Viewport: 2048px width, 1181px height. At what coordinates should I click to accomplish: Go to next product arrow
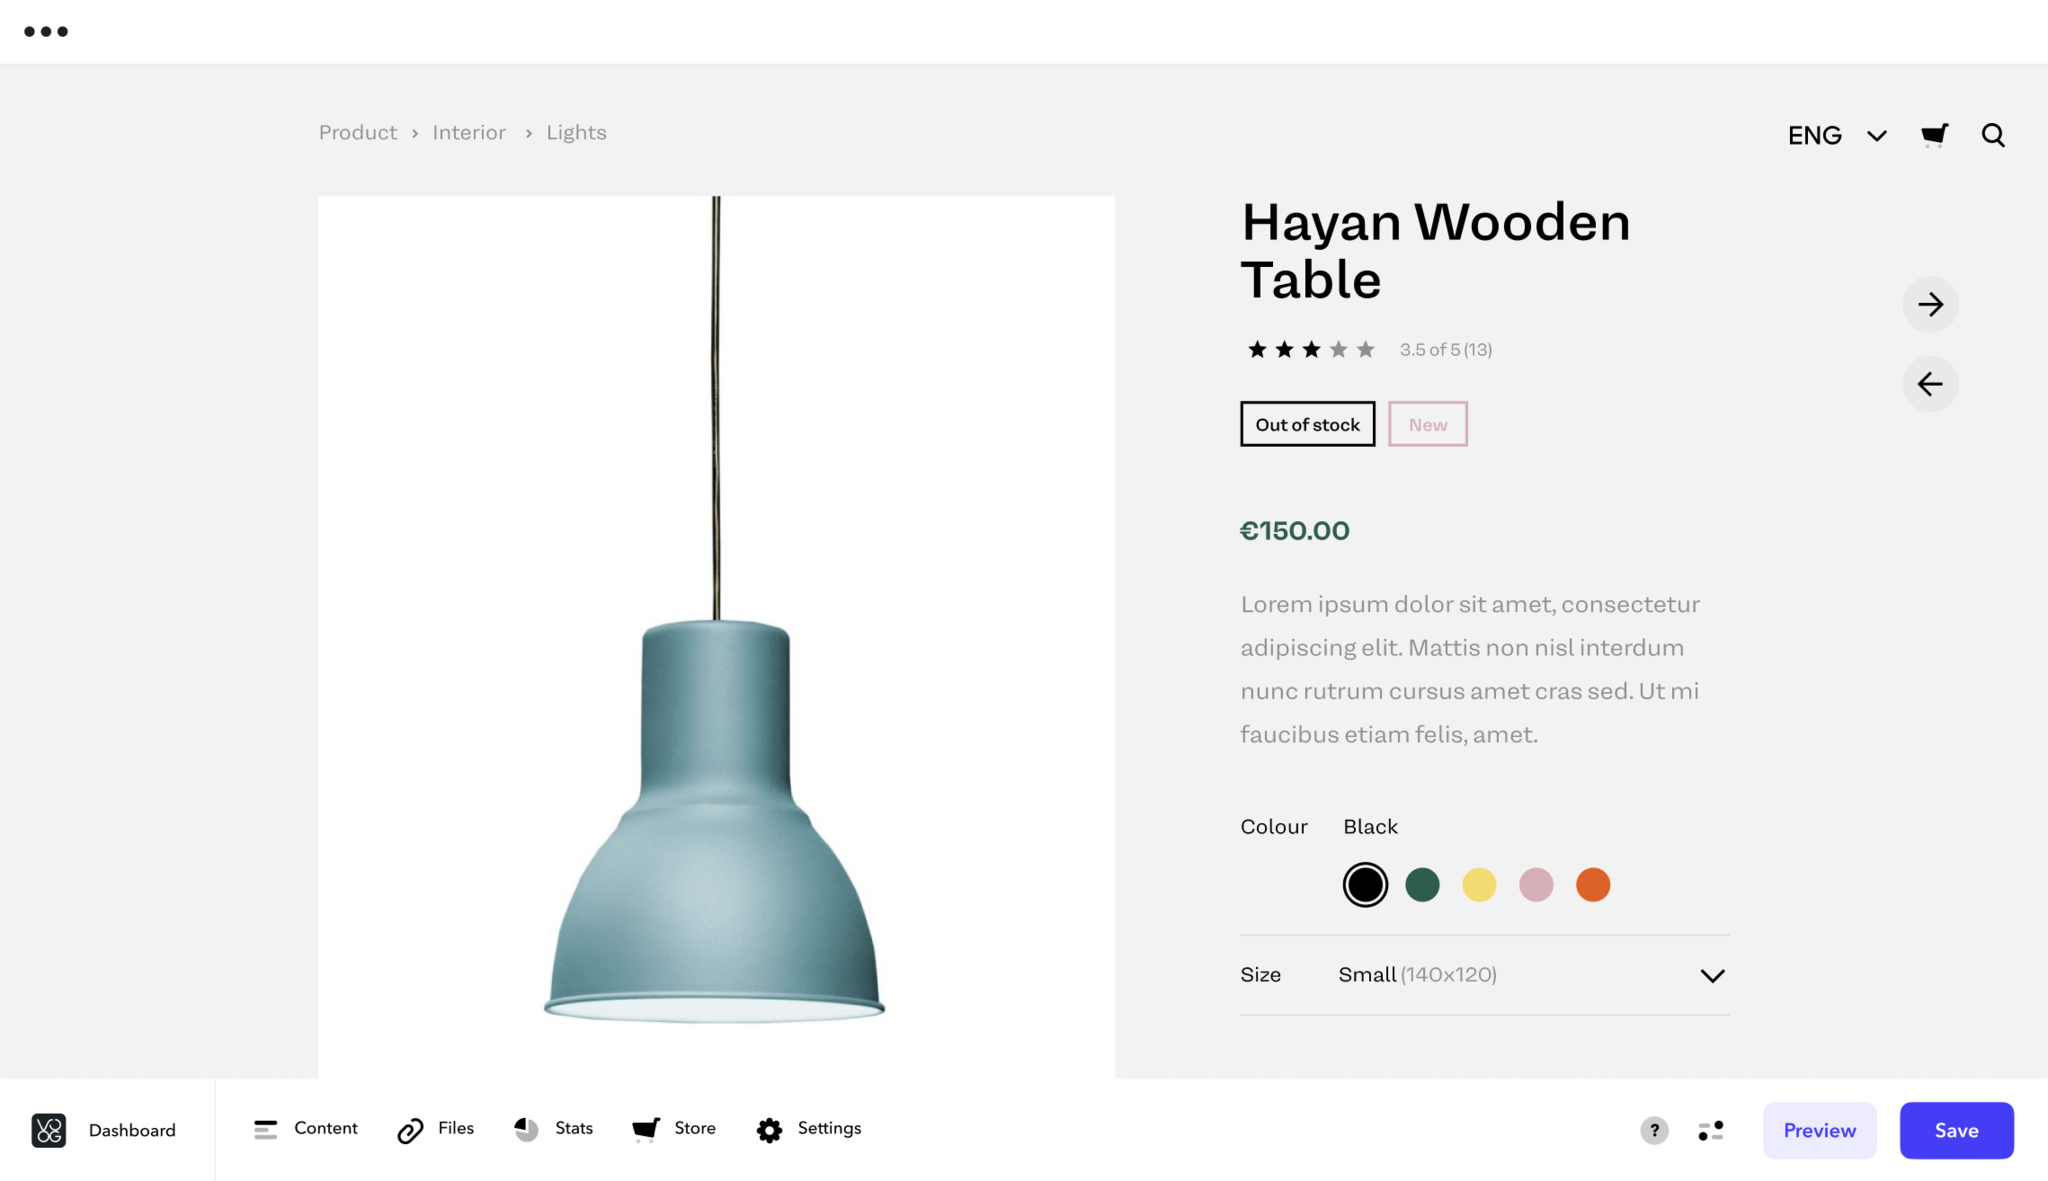[1930, 304]
